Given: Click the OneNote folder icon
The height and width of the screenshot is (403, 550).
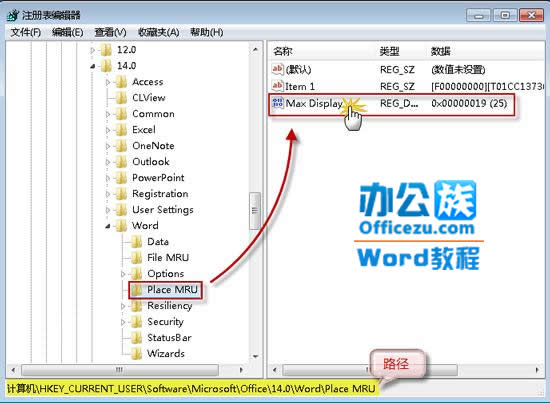Looking at the screenshot, I should (x=121, y=146).
